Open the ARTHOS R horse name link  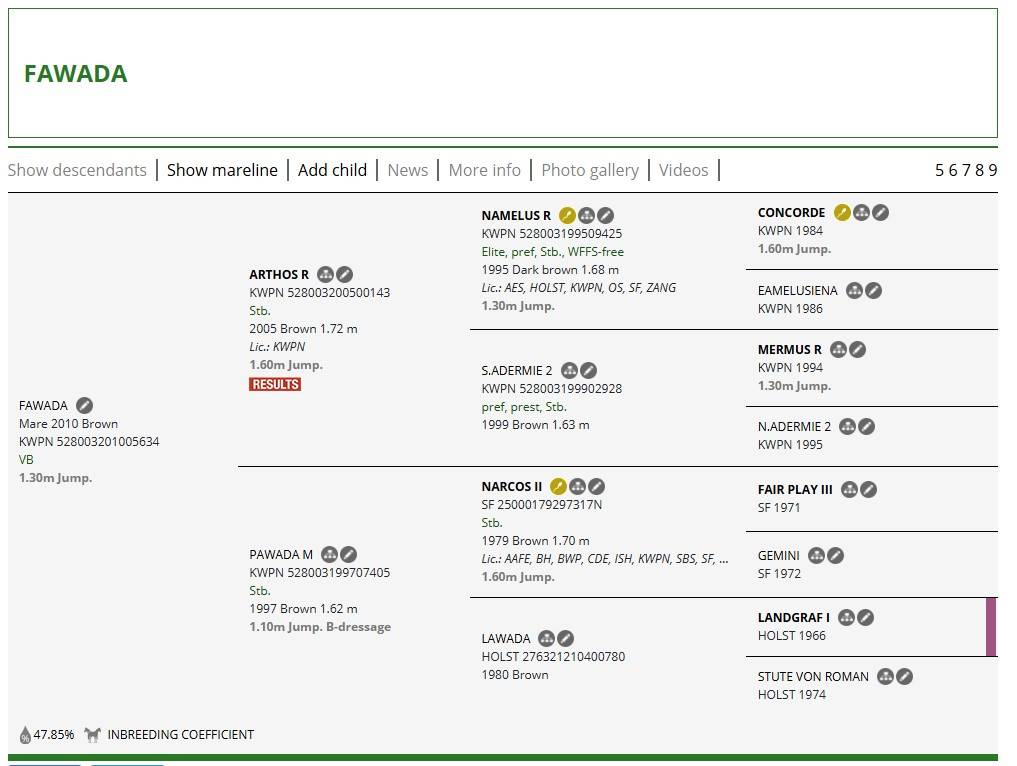(x=279, y=275)
